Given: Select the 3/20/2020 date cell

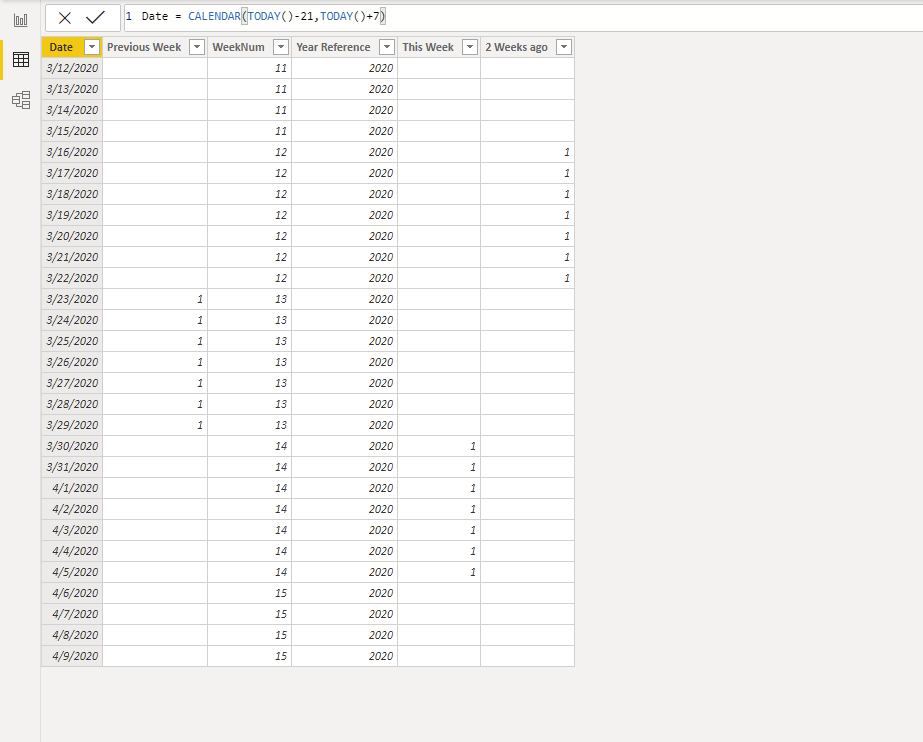Looking at the screenshot, I should click(72, 236).
